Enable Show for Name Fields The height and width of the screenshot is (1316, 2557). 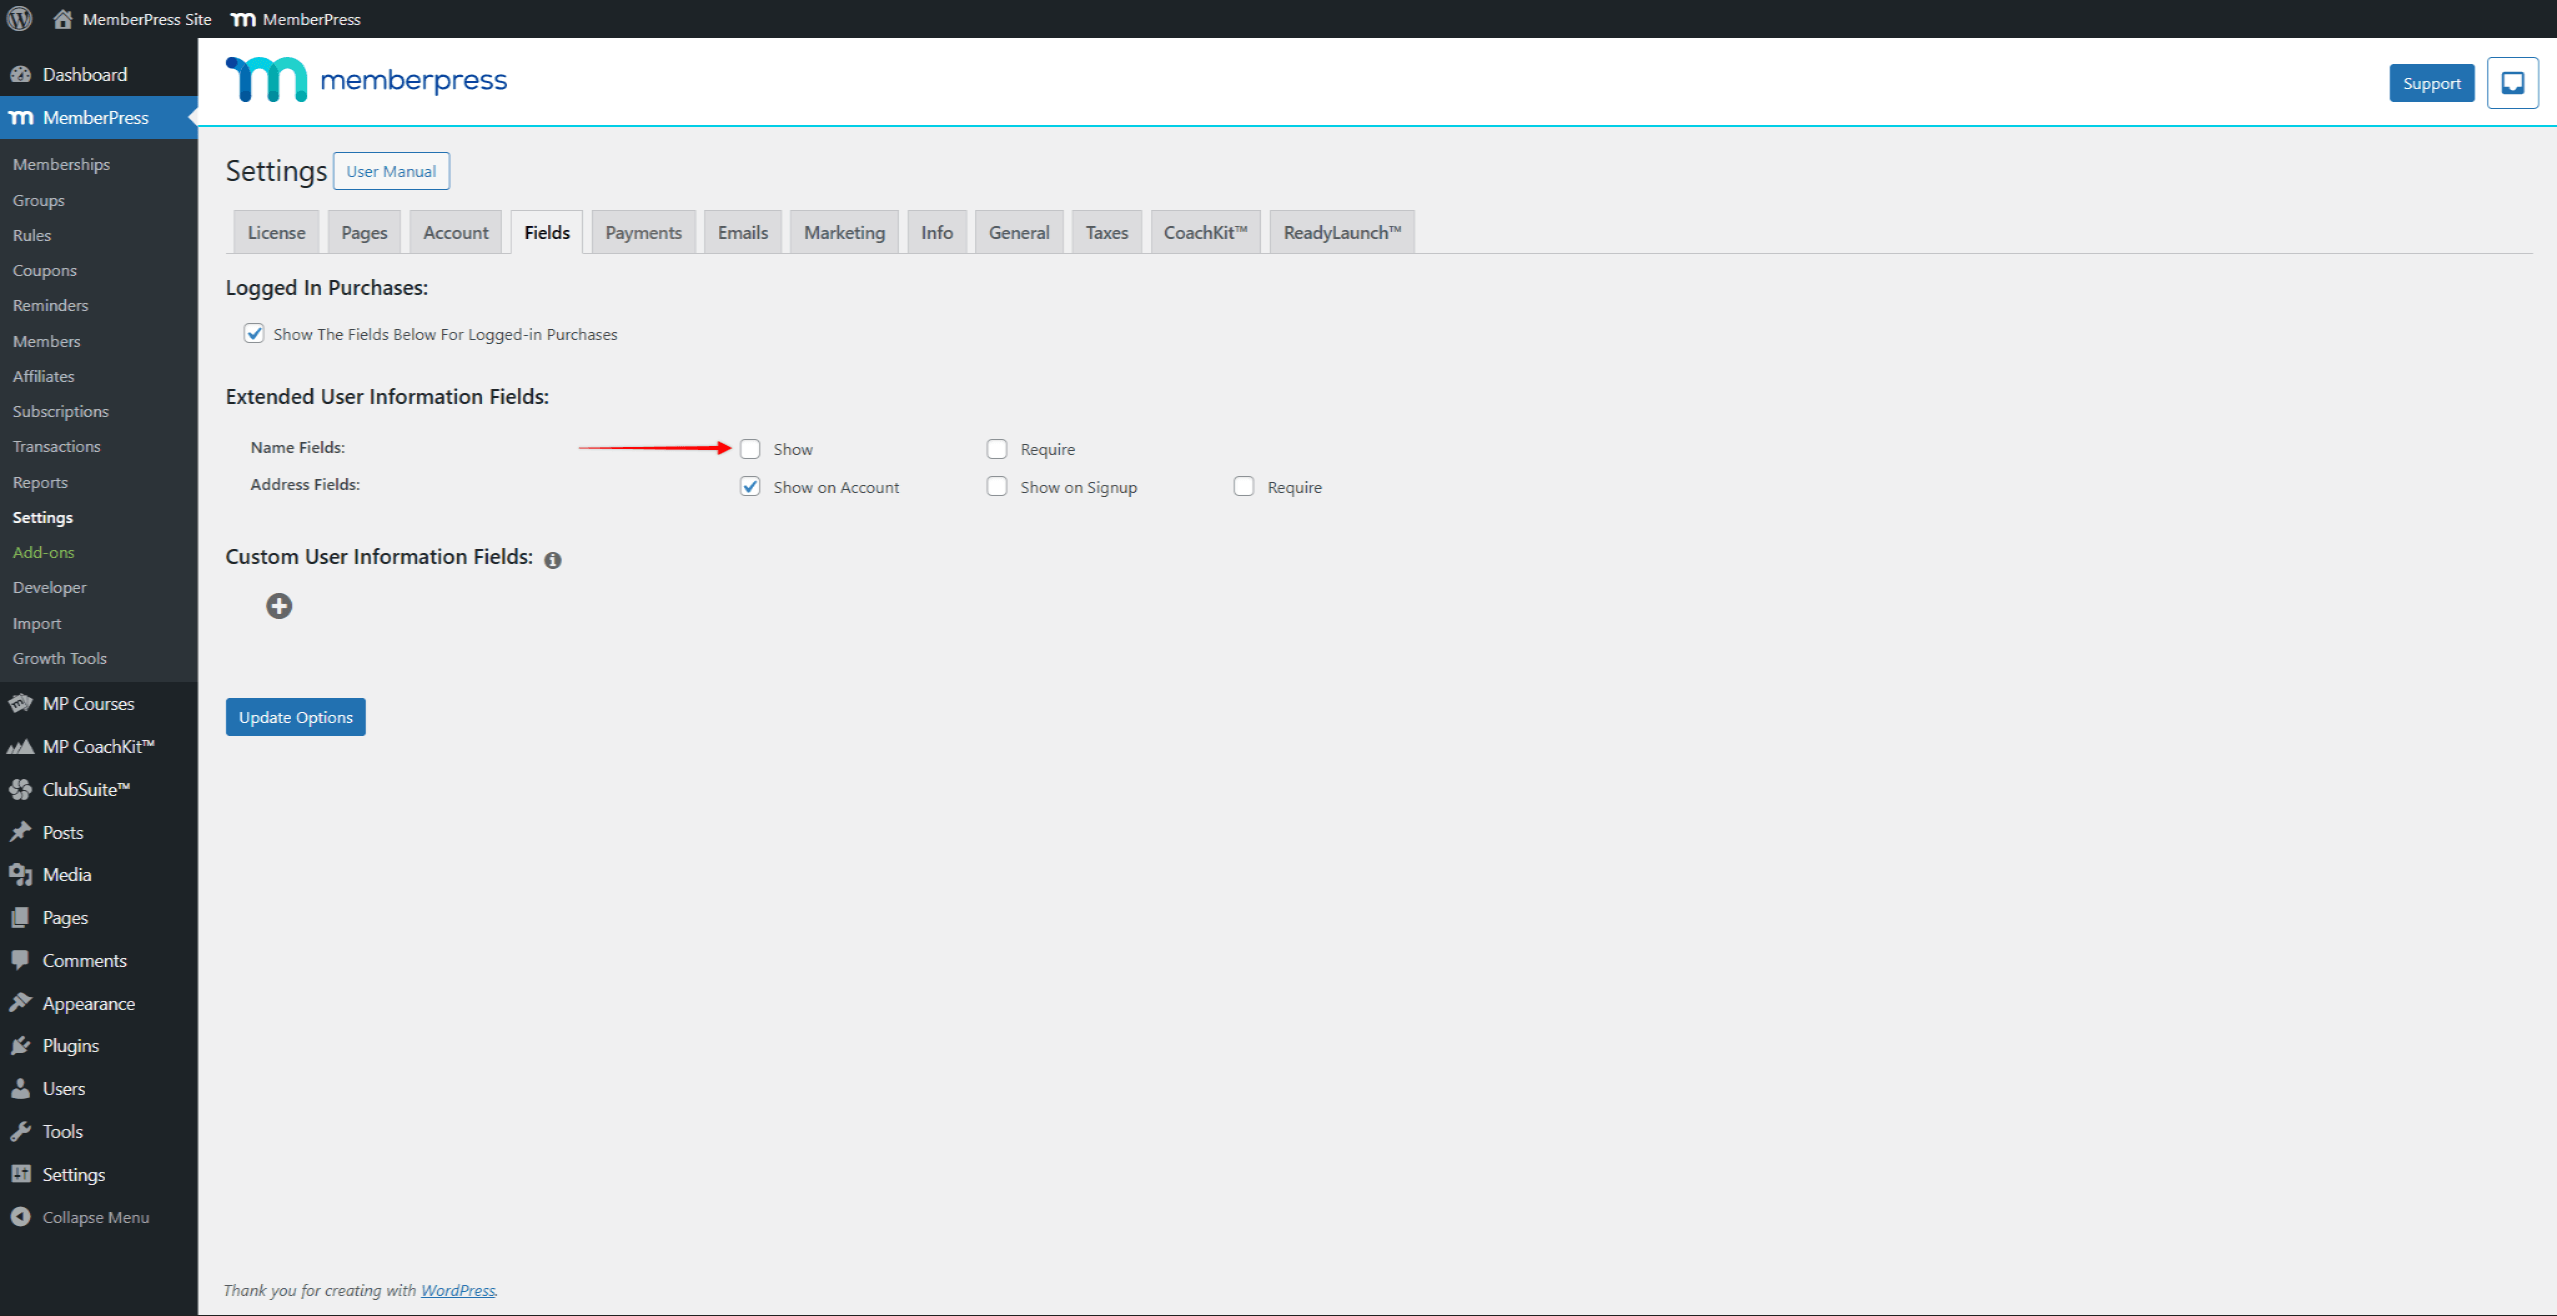pyautogui.click(x=751, y=448)
